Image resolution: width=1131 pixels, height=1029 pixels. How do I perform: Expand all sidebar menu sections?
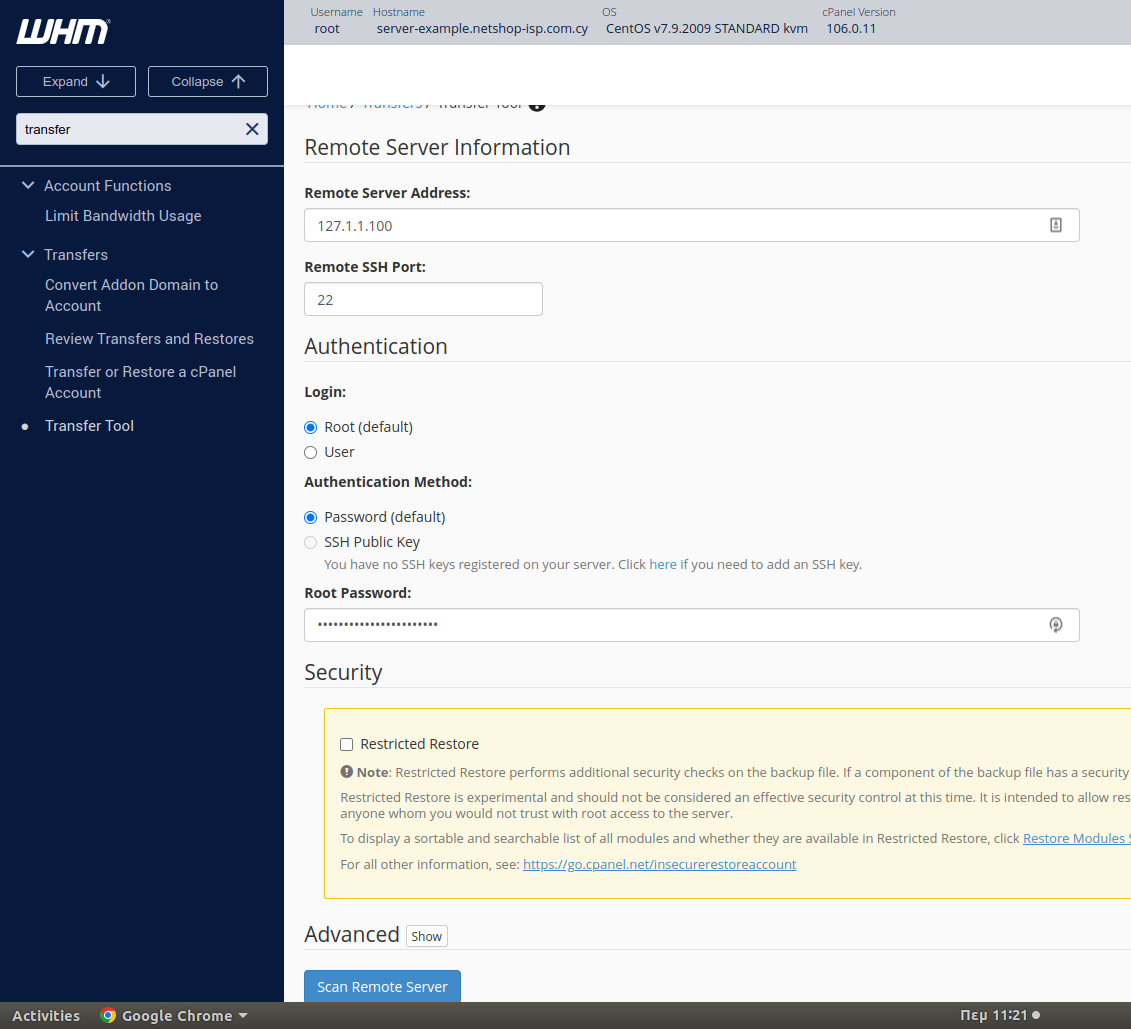point(76,81)
